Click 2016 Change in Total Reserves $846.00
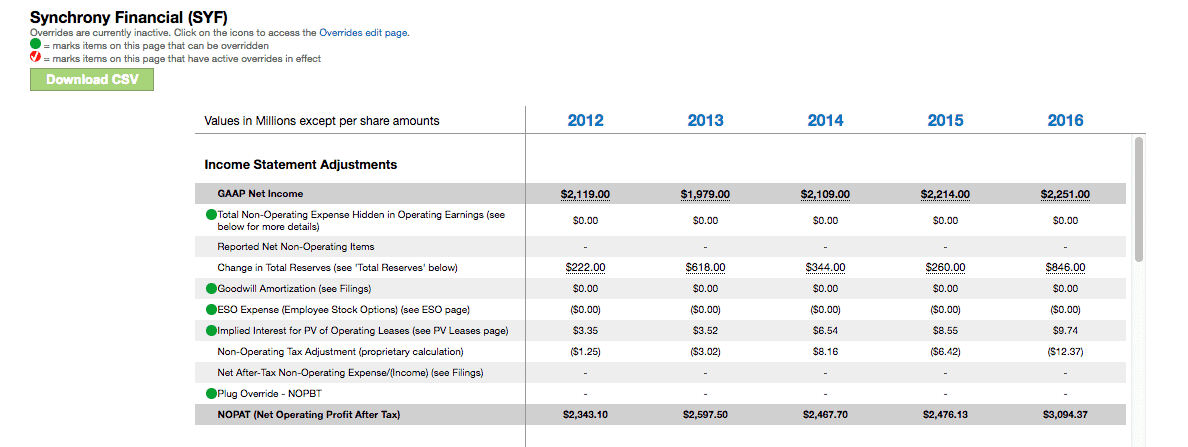This screenshot has width=1188, height=447. [1065, 267]
